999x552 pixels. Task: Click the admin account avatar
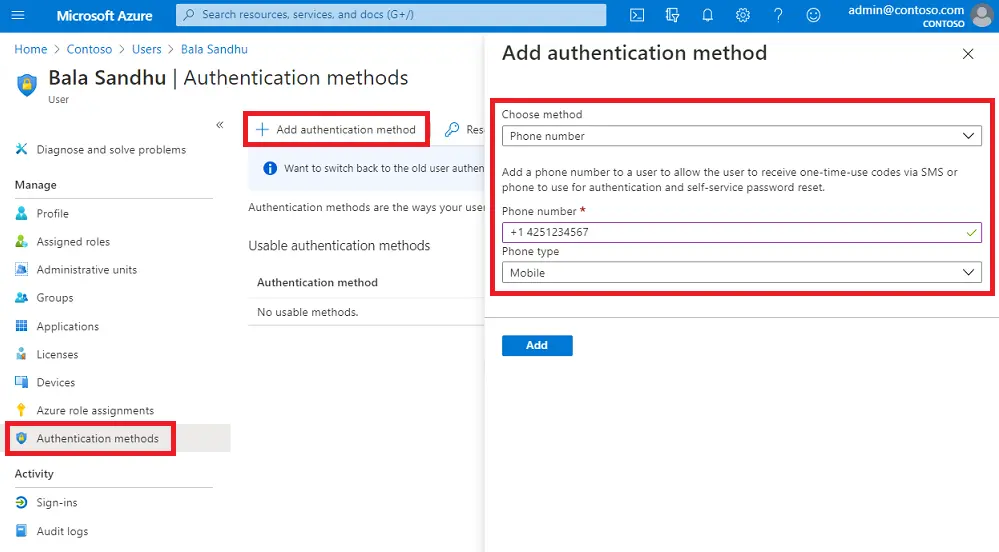pyautogui.click(x=982, y=15)
